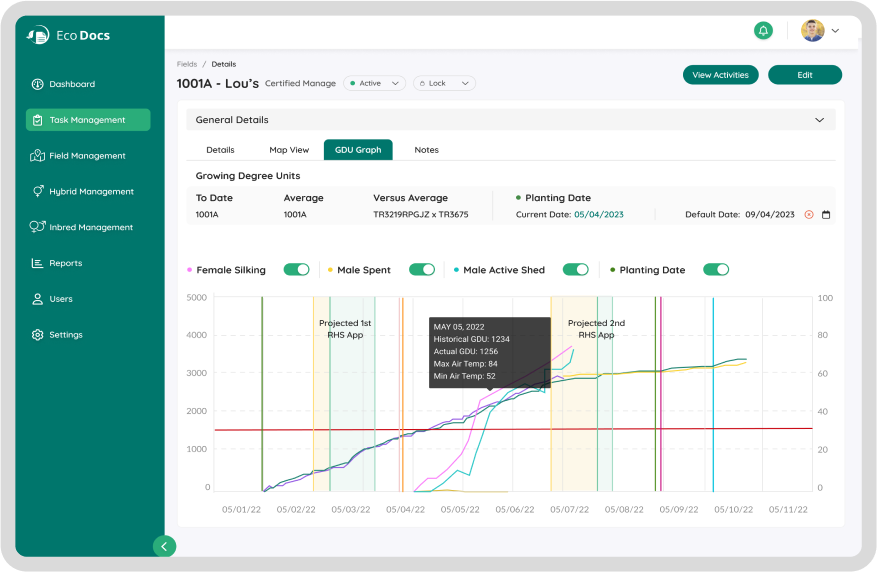
Task: Switch the Planting Date toggle
Action: 716,270
